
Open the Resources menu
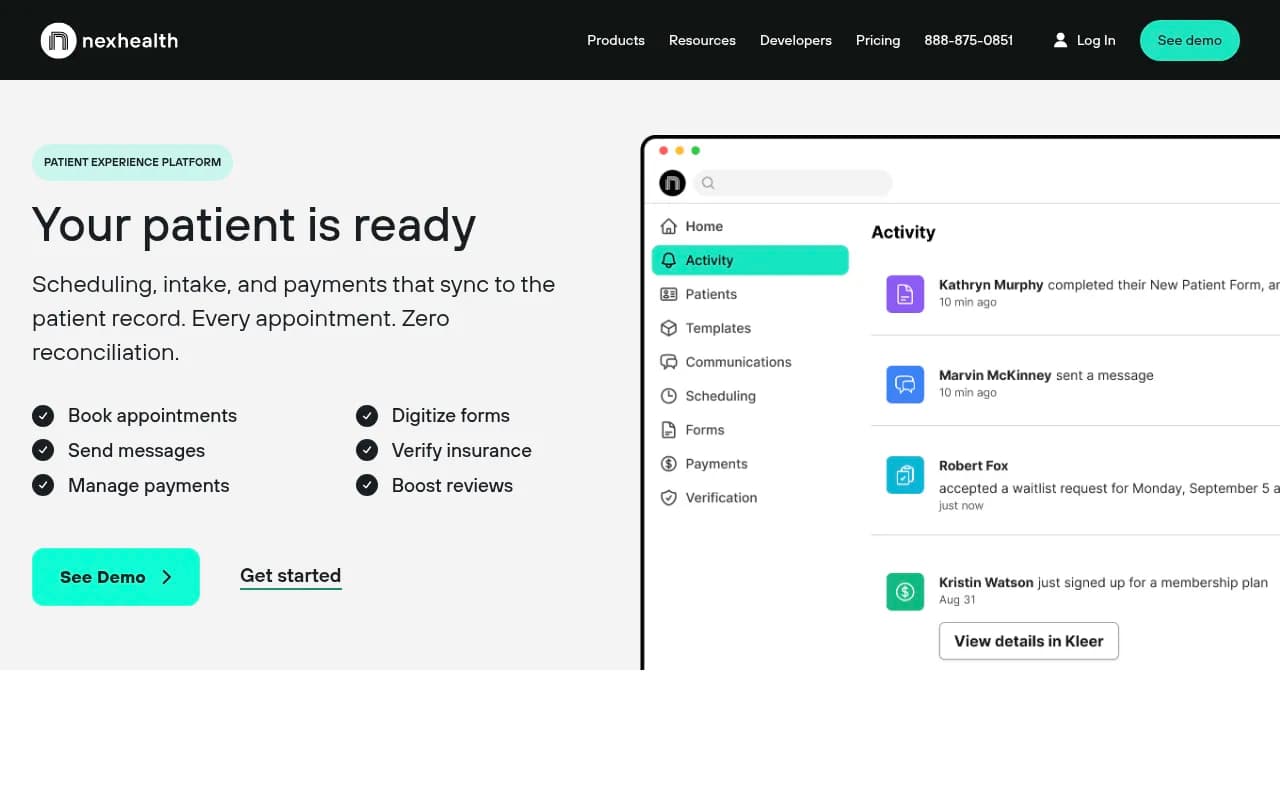(x=702, y=40)
